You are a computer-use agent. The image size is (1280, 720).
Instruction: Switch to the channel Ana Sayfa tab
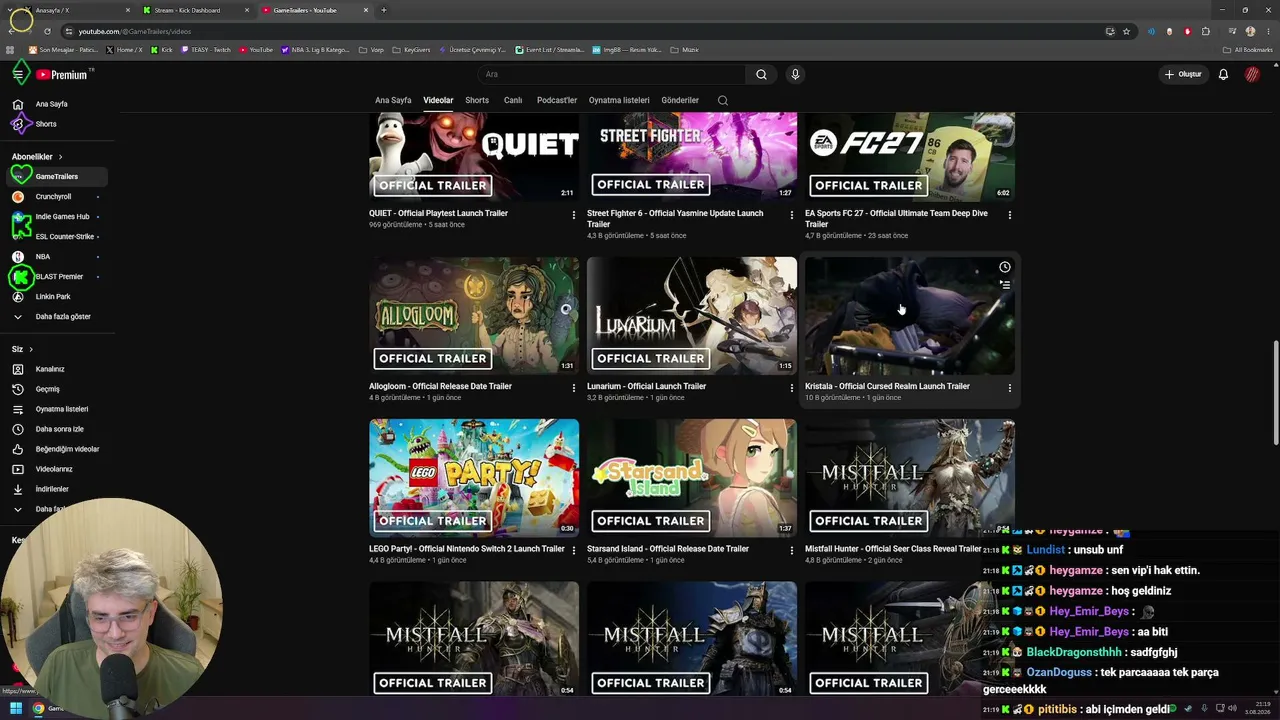(x=393, y=100)
